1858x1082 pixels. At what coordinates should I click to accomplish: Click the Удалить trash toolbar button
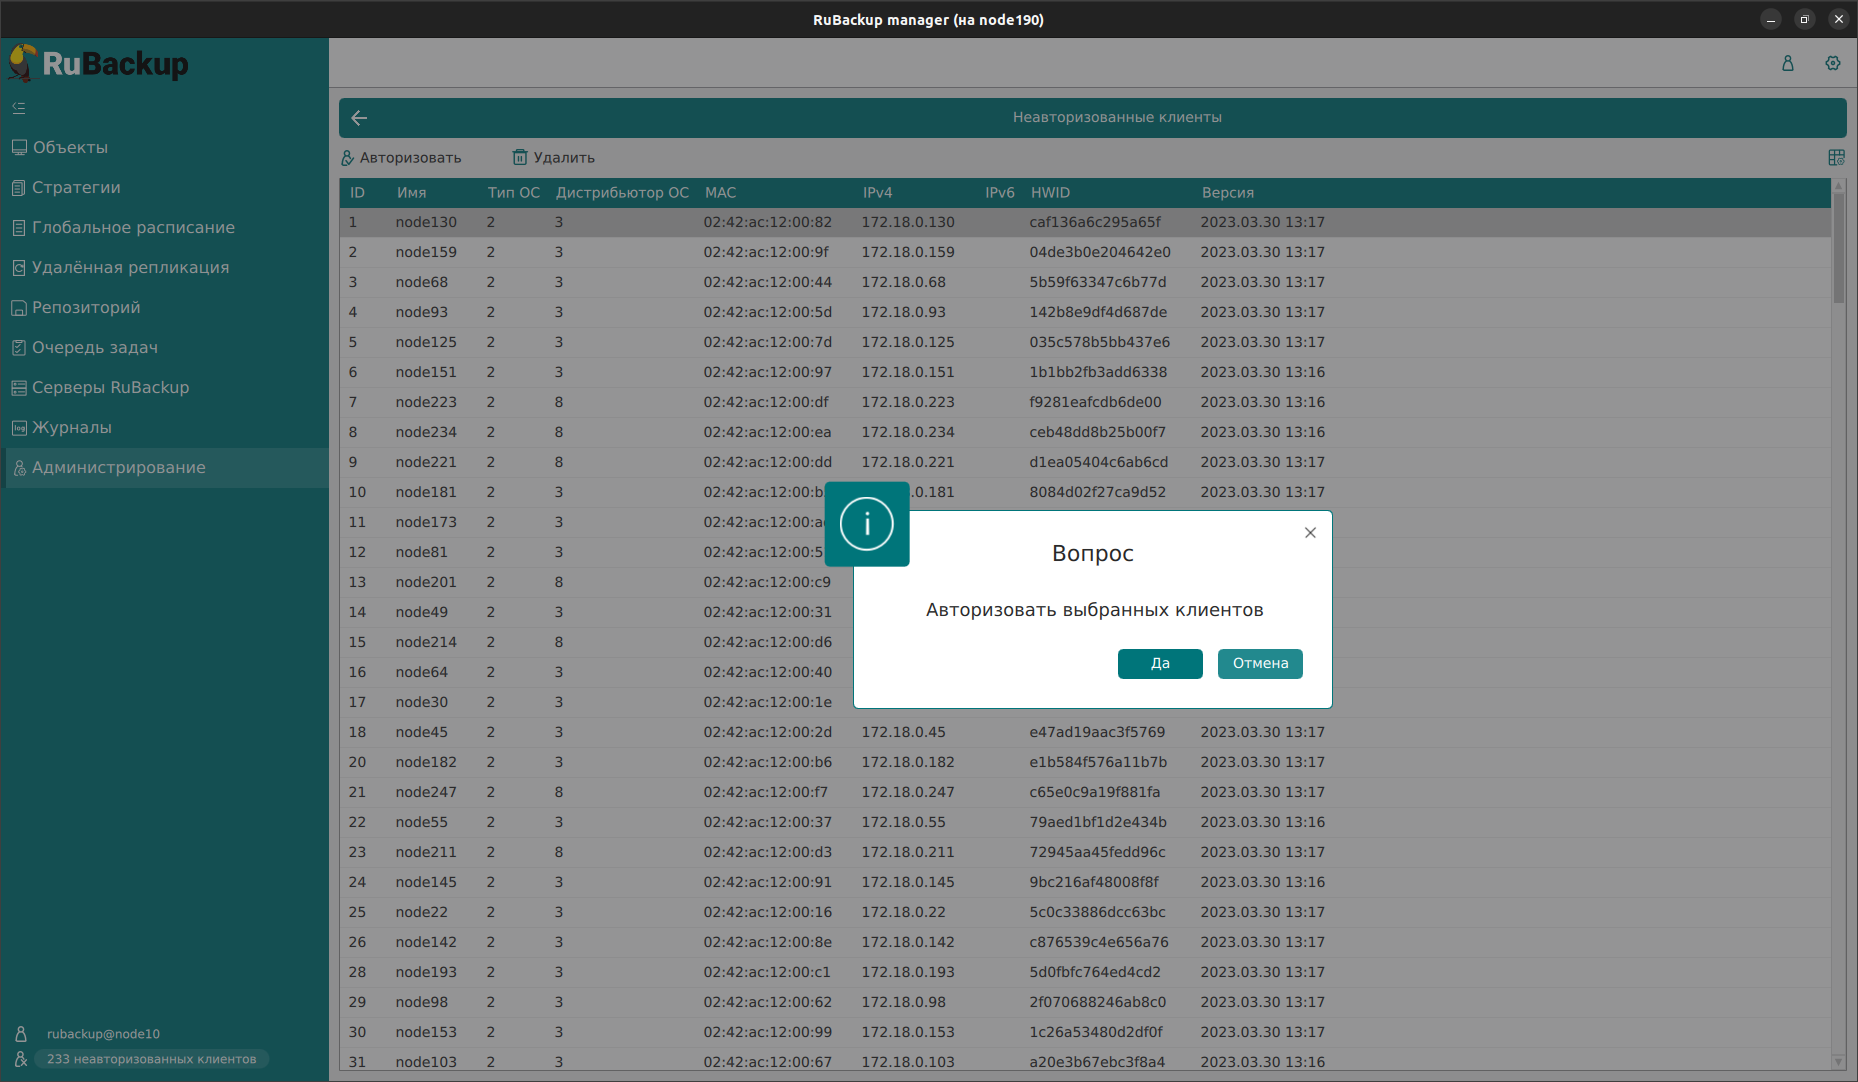[x=554, y=158]
